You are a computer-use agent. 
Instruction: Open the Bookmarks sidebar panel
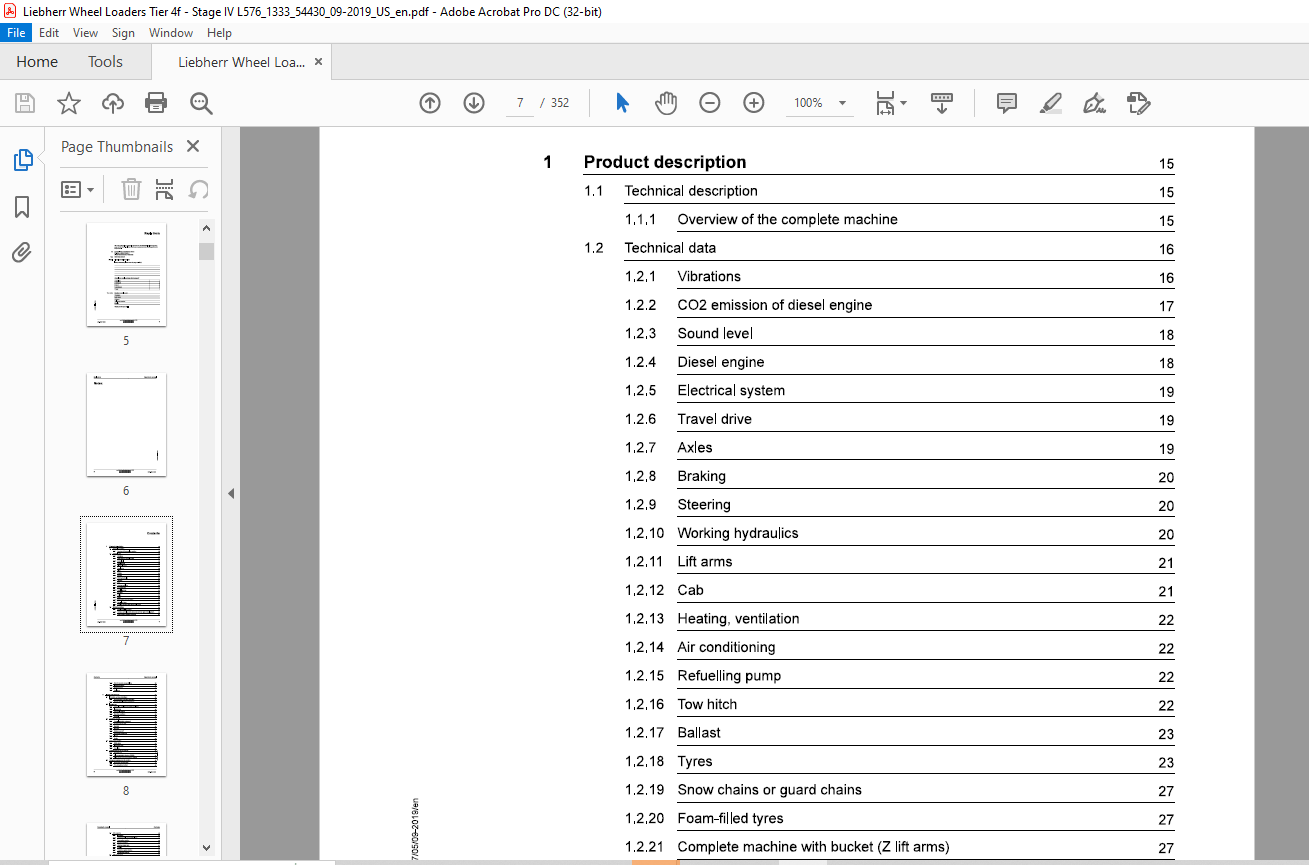point(22,207)
